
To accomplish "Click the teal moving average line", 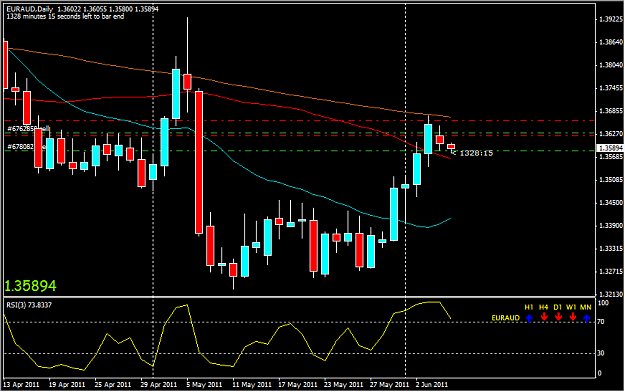I will click(279, 183).
